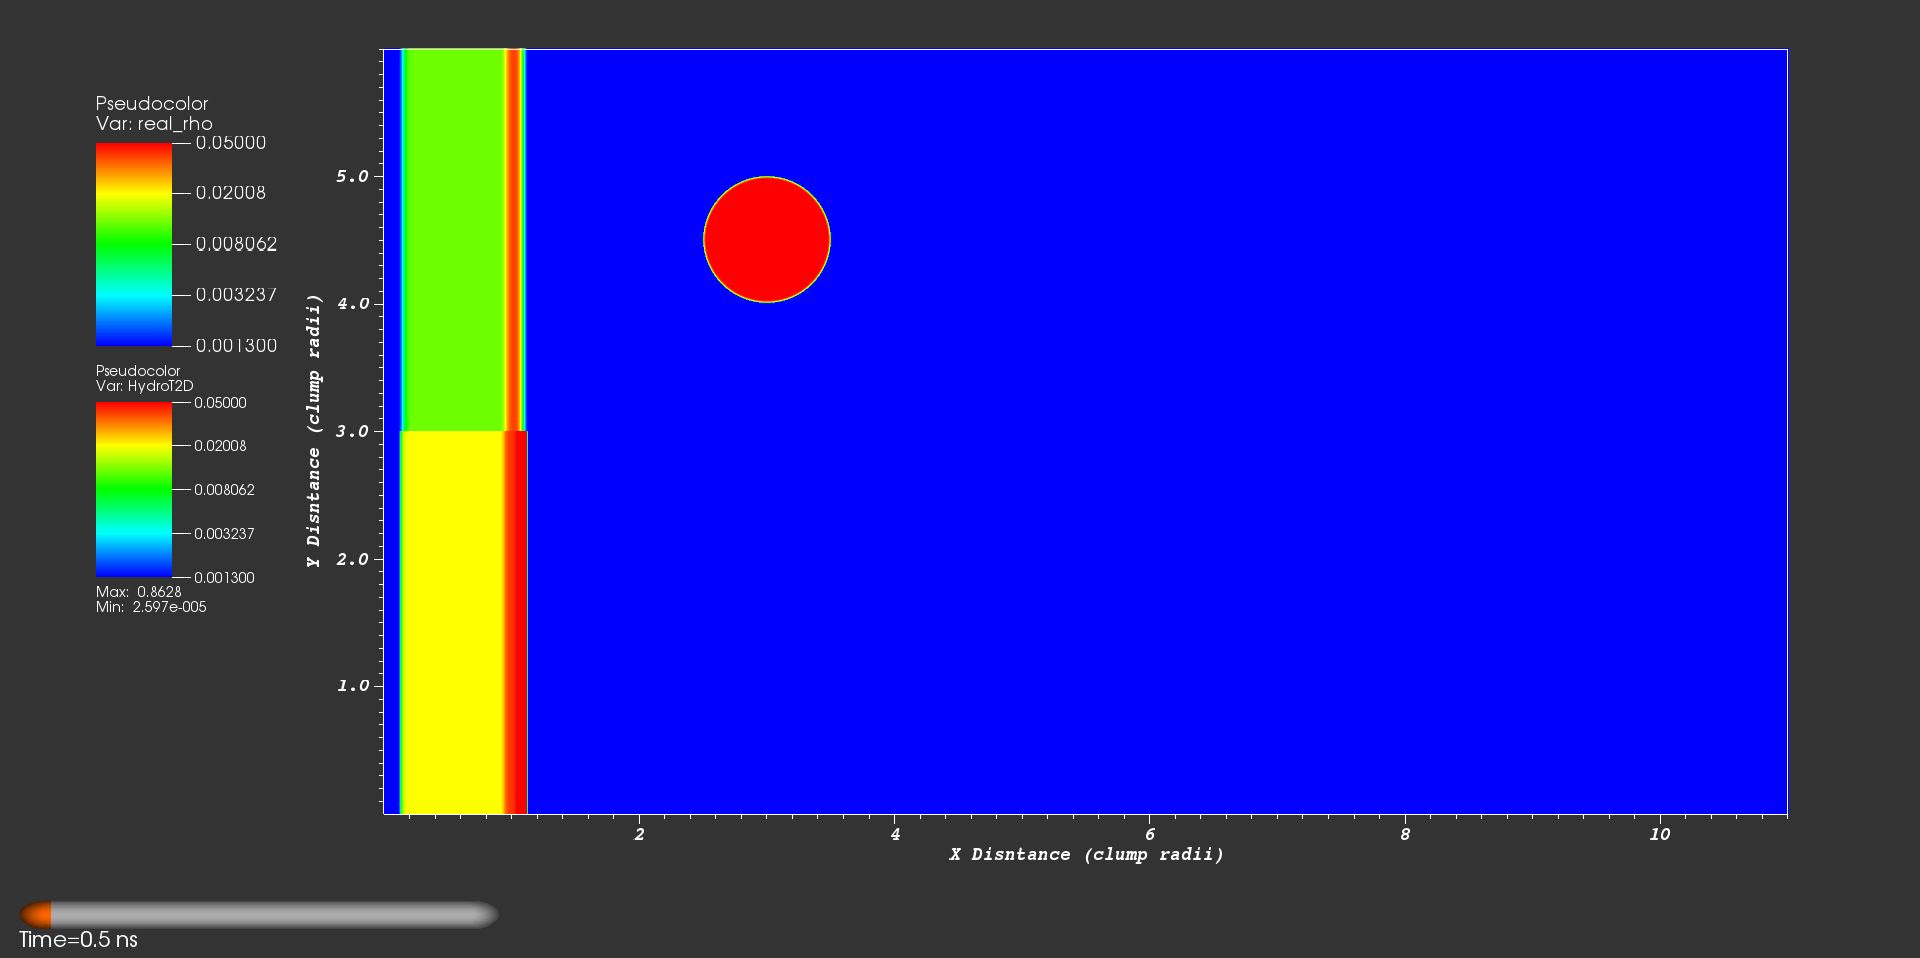Click the x-axis tick label '6'
This screenshot has height=958, width=1920.
(1150, 834)
